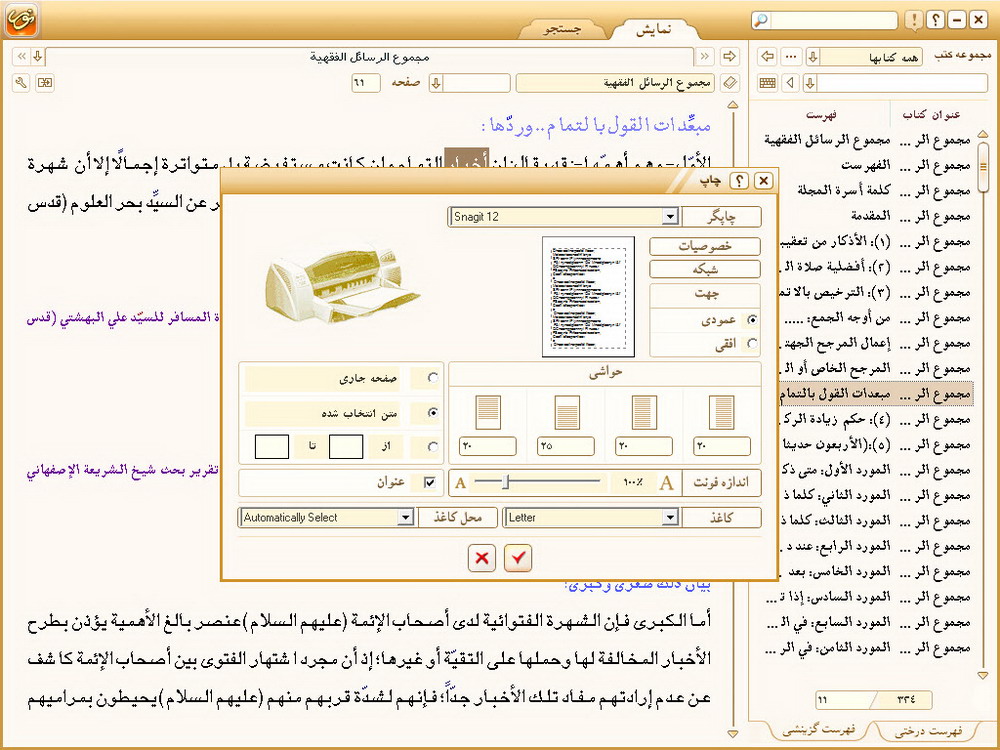Click the export page icon next to wrench
The image size is (1000, 750).
tap(45, 82)
